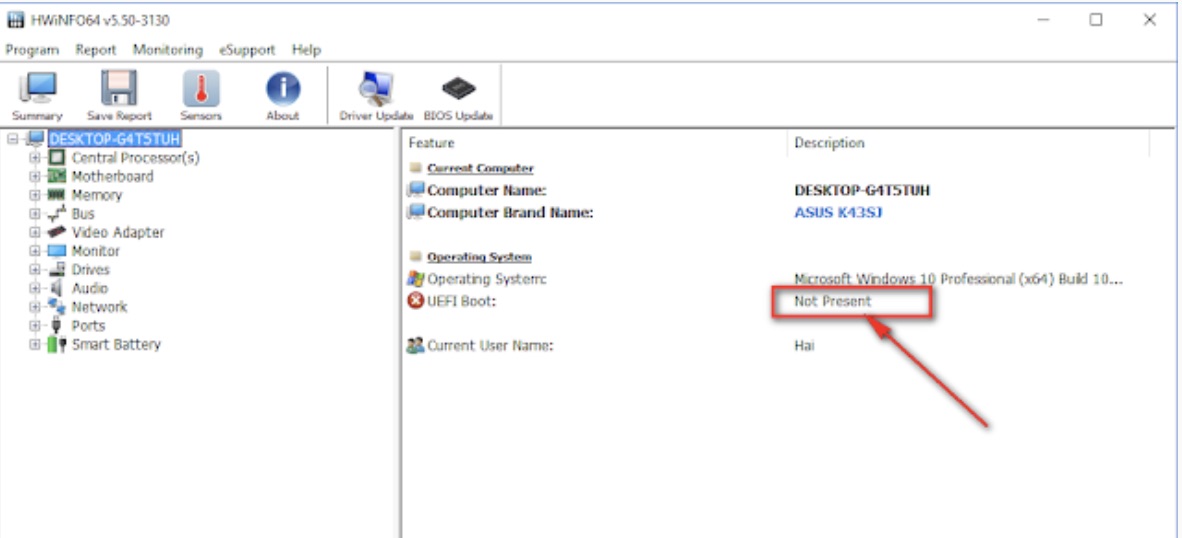
Task: Click the Smart Battery icon
Action: [x=57, y=344]
